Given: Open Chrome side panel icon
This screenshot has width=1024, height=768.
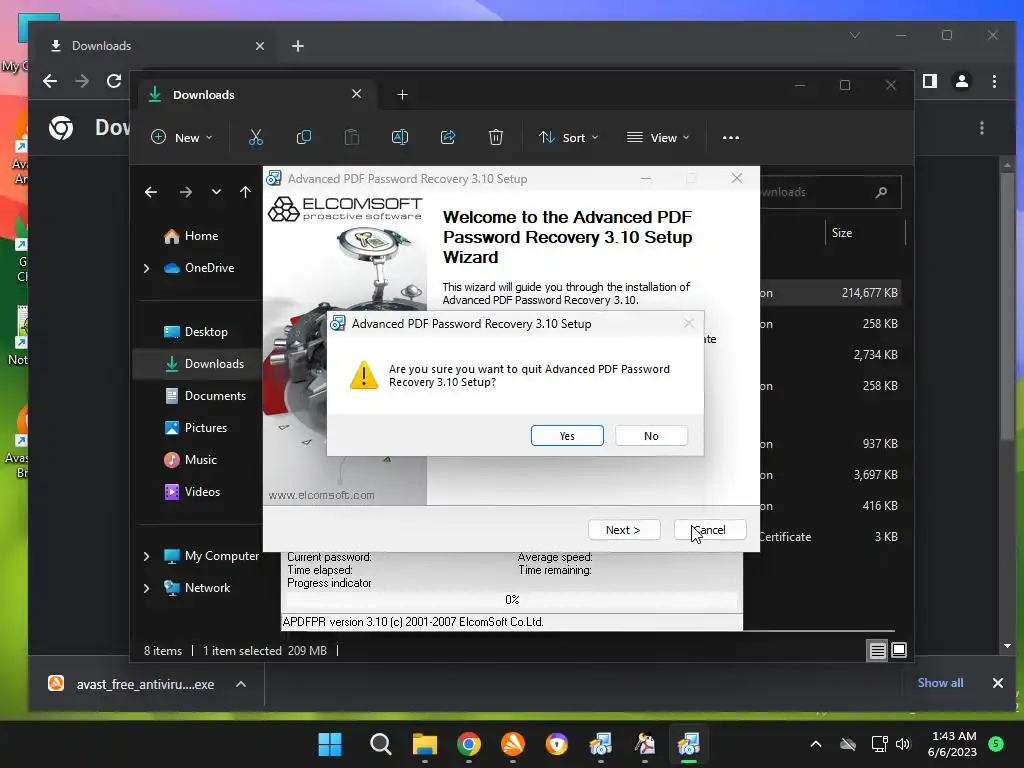Looking at the screenshot, I should coord(930,81).
